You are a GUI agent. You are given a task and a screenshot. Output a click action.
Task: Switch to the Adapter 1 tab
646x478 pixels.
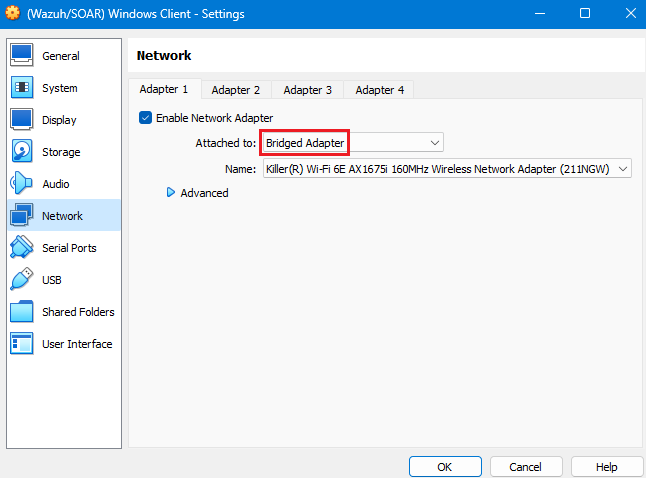tap(164, 89)
